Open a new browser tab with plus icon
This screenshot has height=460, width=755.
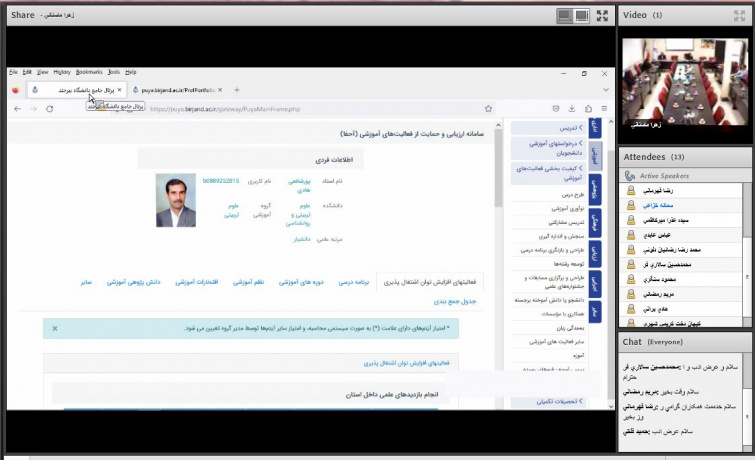point(236,90)
